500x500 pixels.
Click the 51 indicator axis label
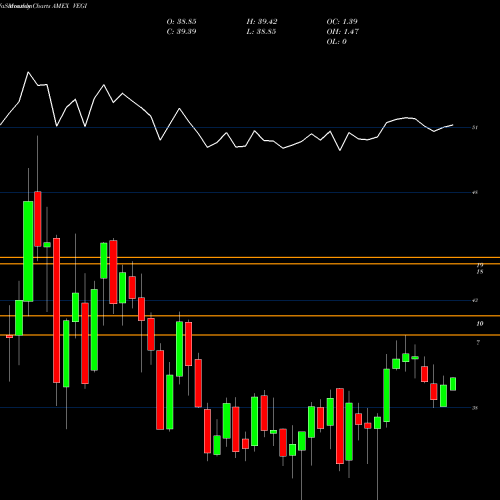click(475, 127)
